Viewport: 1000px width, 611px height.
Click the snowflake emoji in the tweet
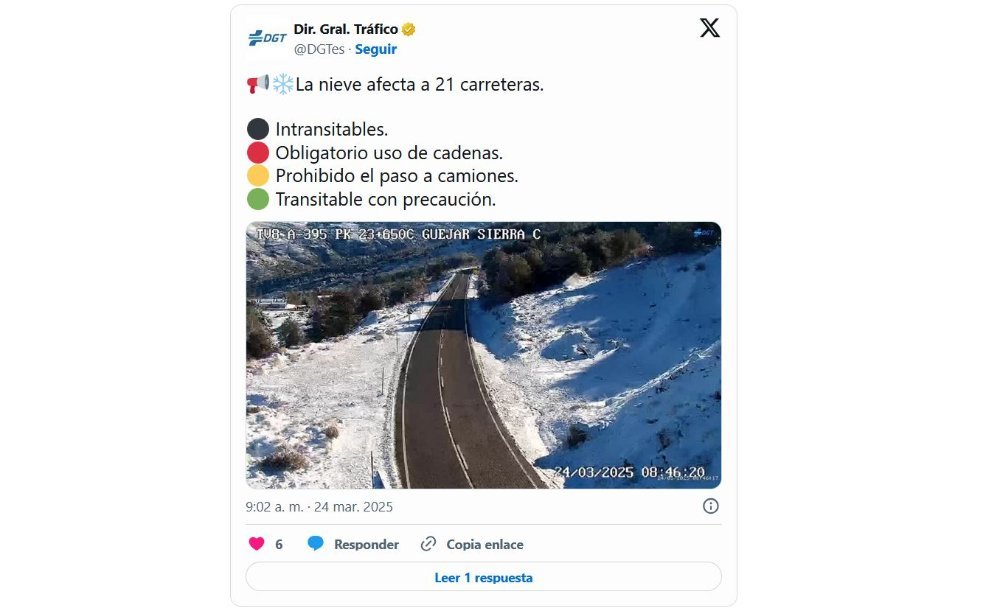click(283, 84)
